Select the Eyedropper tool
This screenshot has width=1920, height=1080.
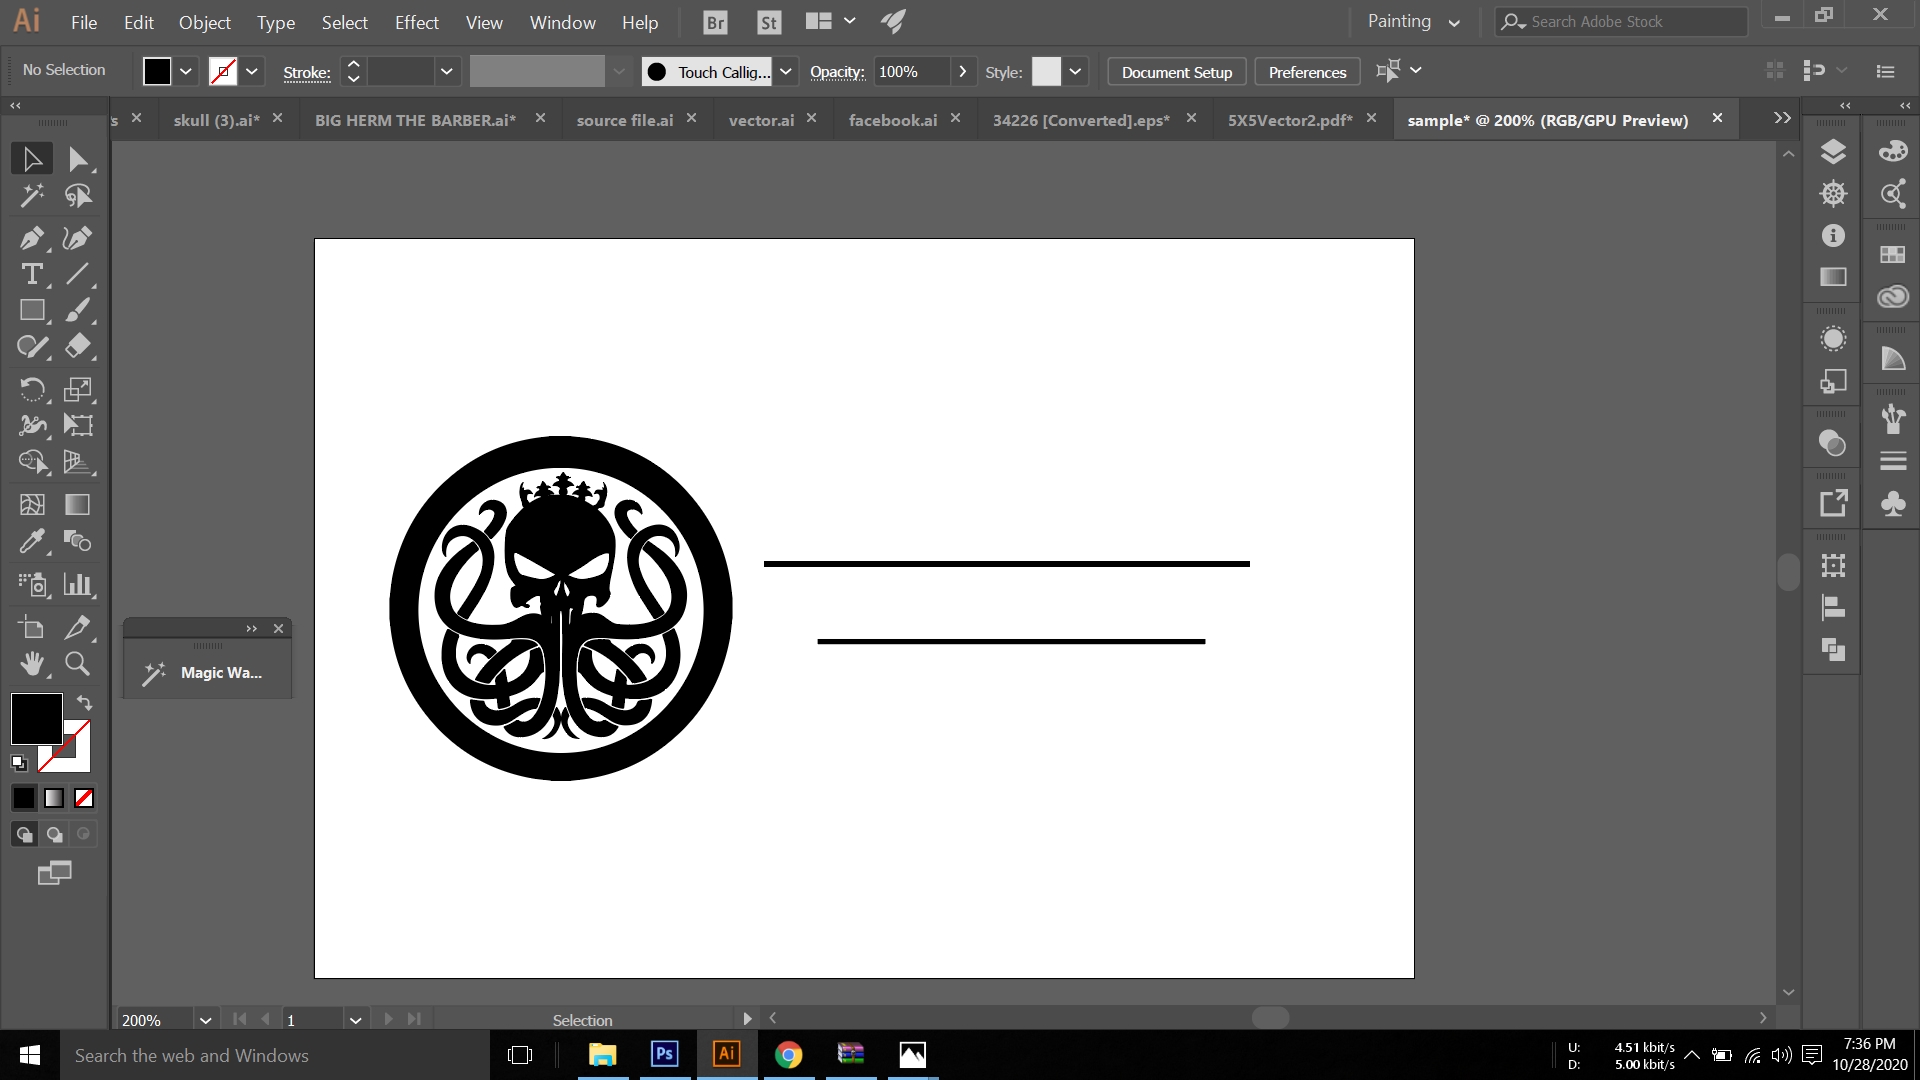pos(32,541)
